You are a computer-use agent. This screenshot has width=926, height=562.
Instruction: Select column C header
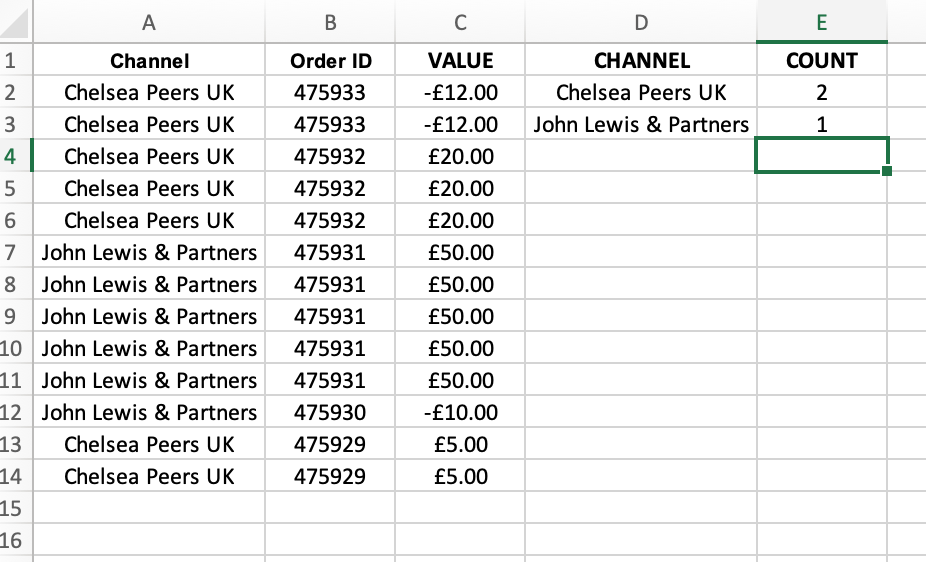pyautogui.click(x=460, y=22)
